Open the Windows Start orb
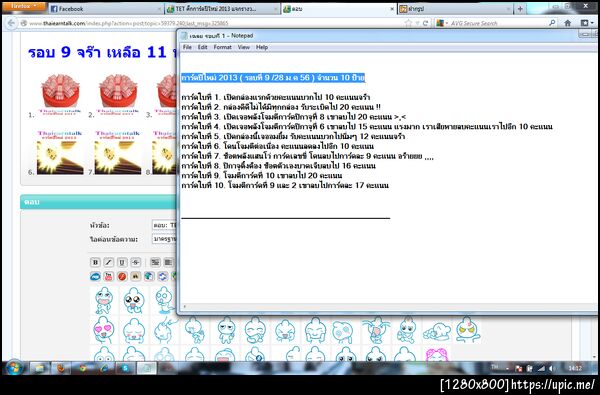 (x=14, y=368)
